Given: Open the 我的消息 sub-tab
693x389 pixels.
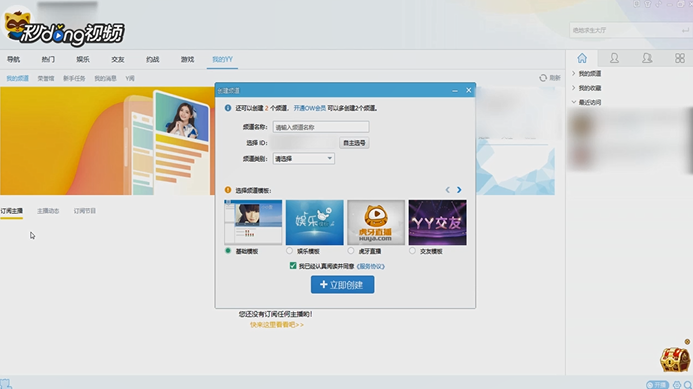Looking at the screenshot, I should click(x=105, y=78).
